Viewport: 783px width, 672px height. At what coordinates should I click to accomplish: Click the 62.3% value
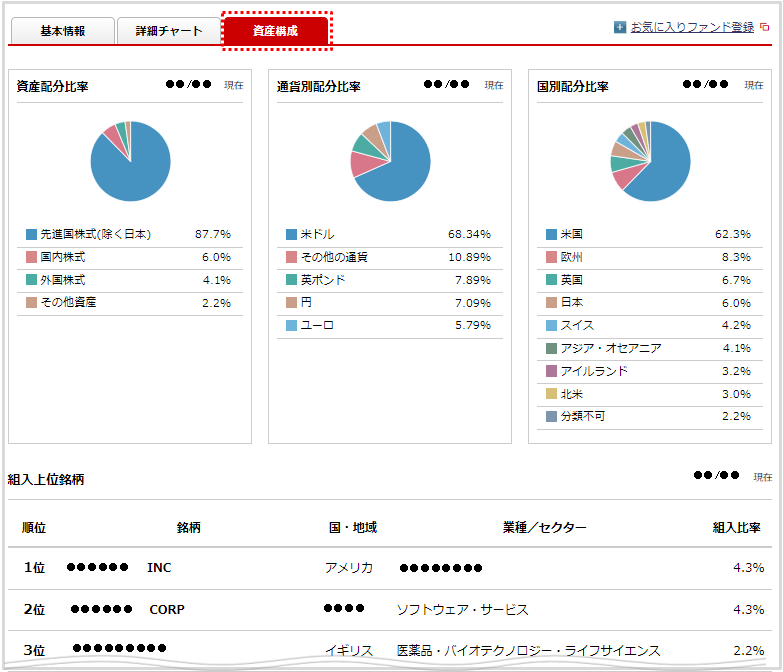pyautogui.click(x=733, y=234)
